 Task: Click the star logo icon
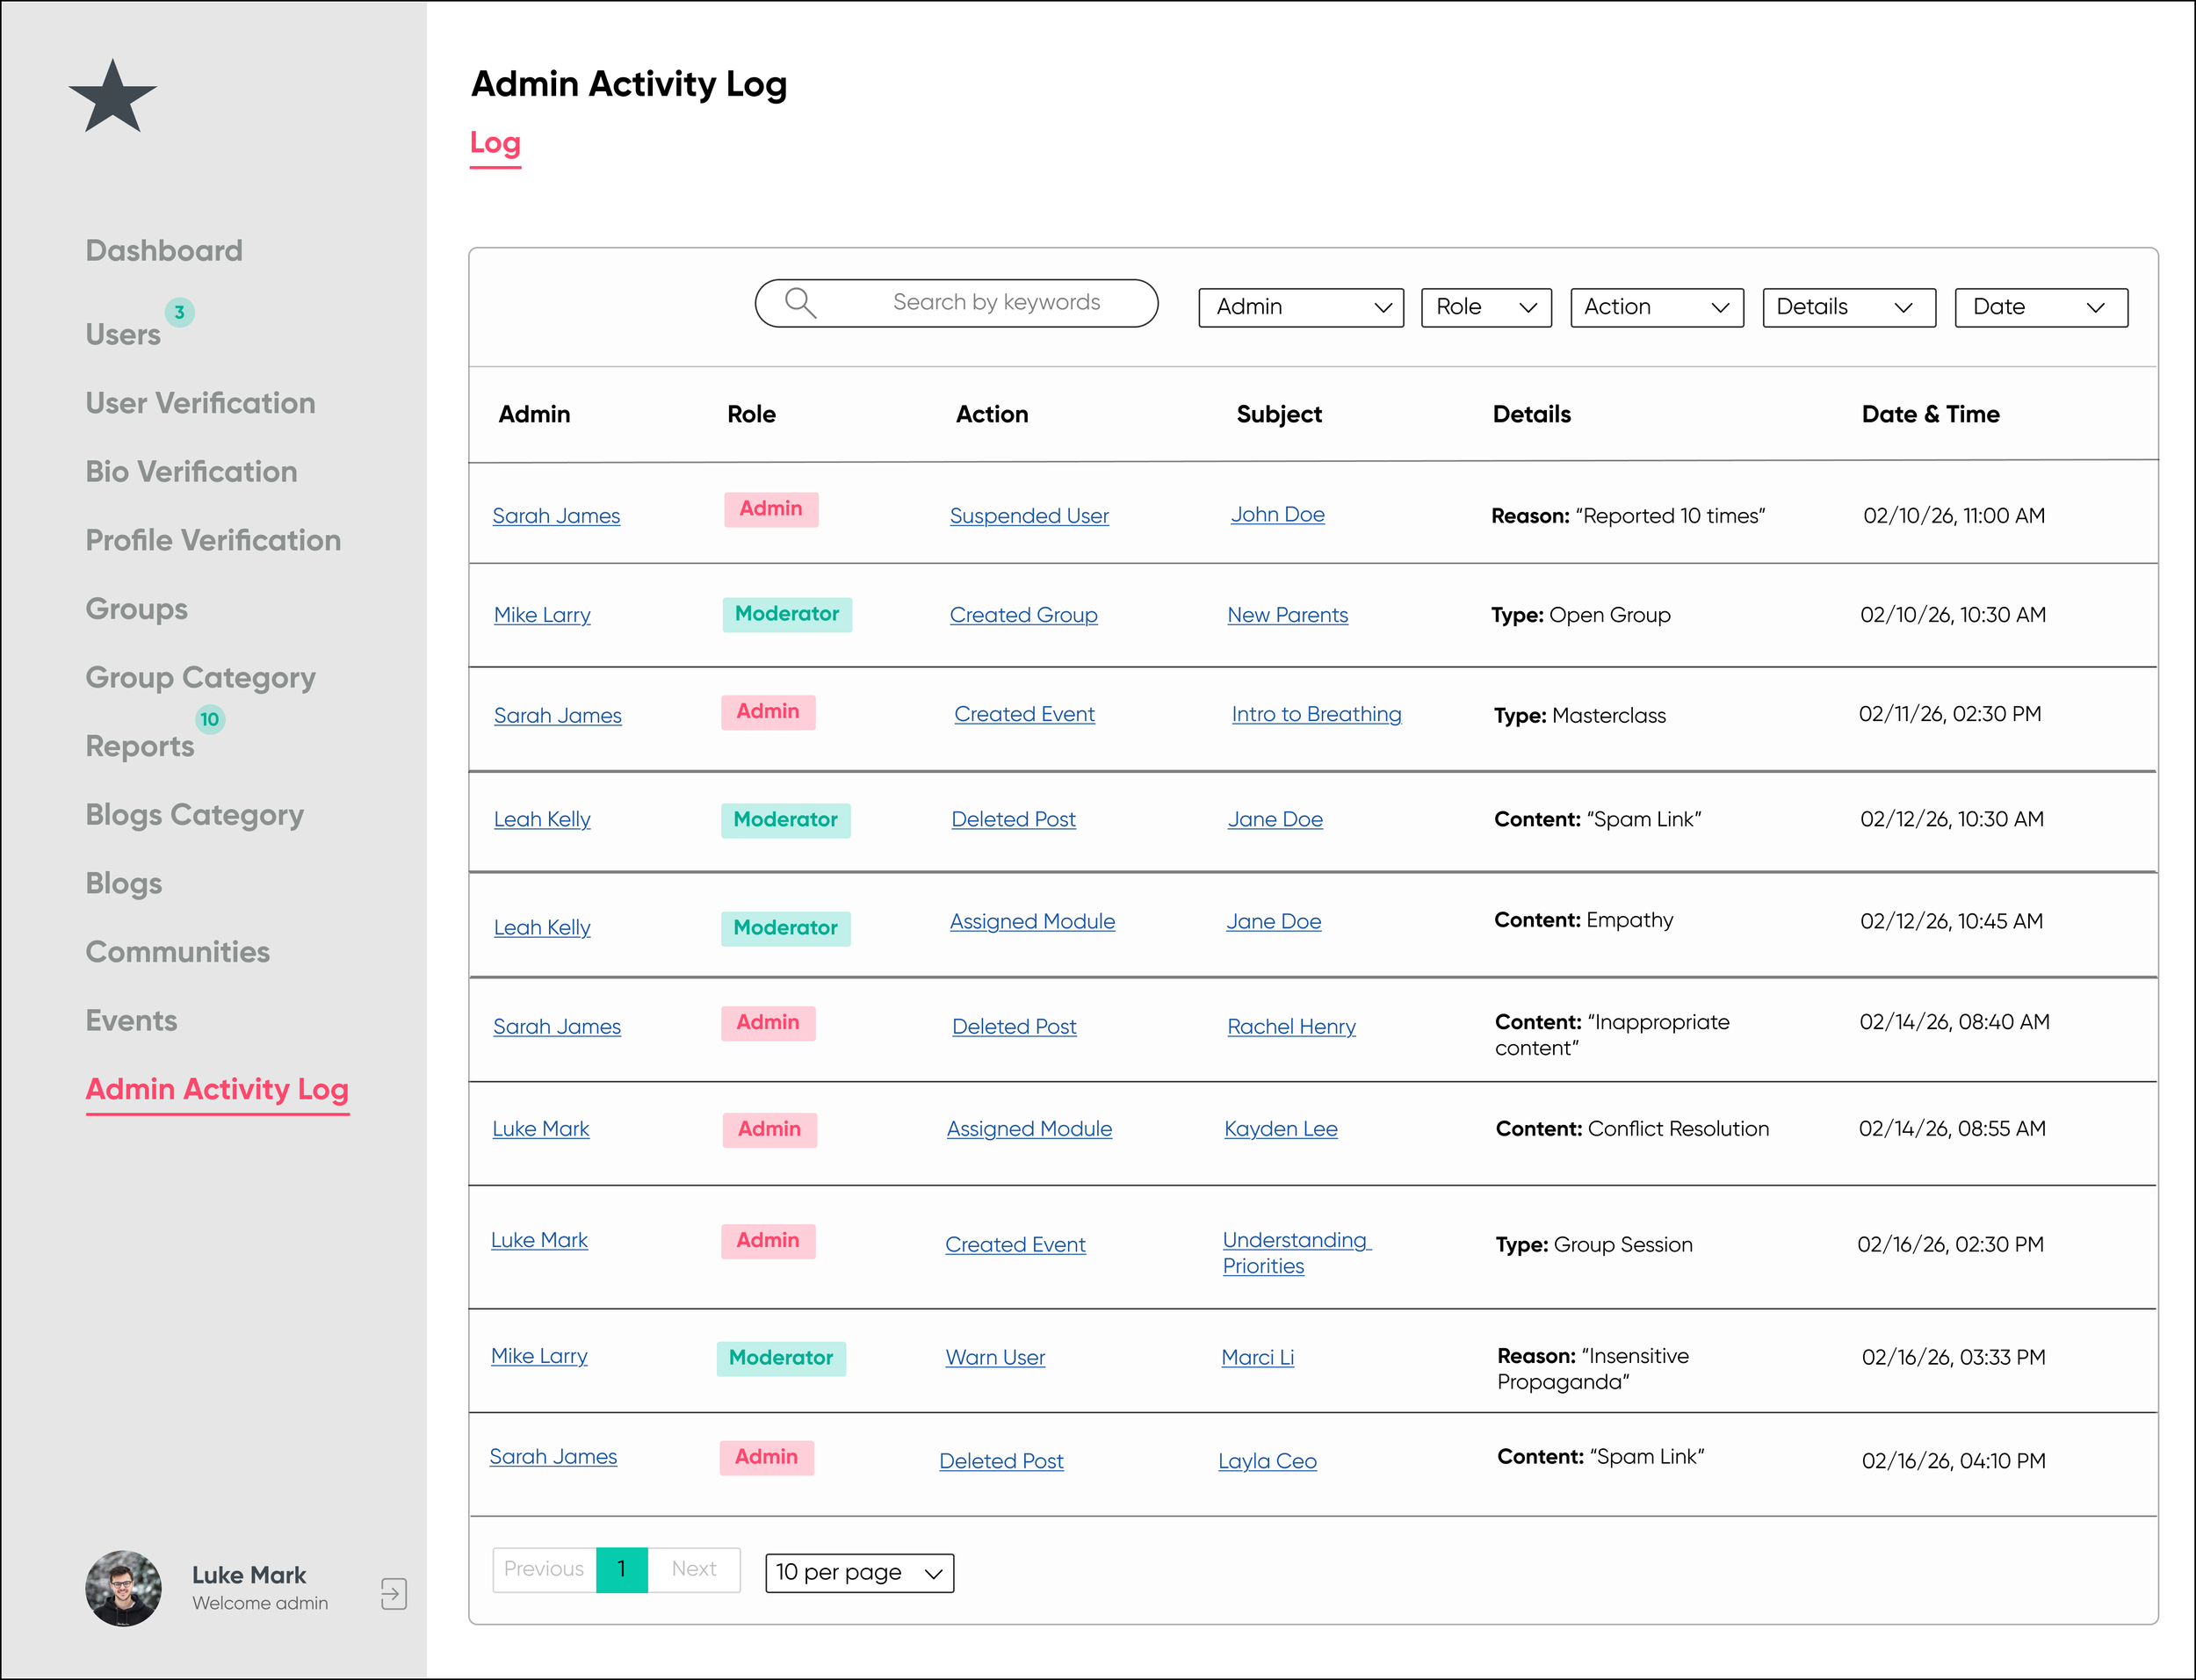coord(112,97)
